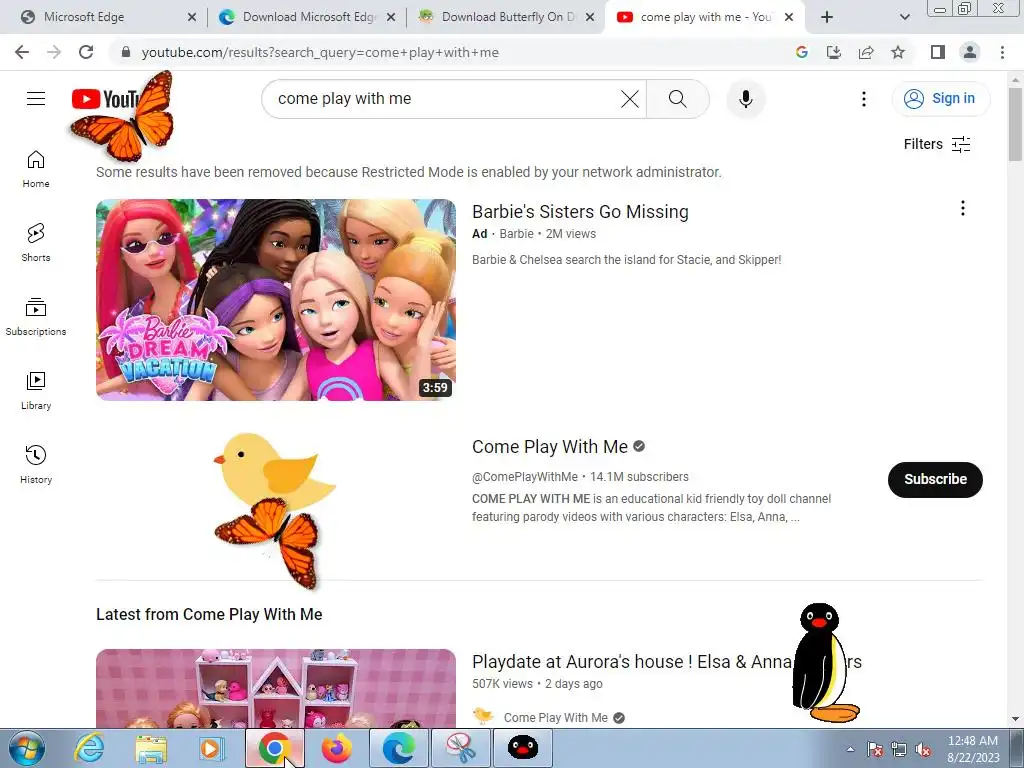Clear the search query with X

[x=630, y=99]
